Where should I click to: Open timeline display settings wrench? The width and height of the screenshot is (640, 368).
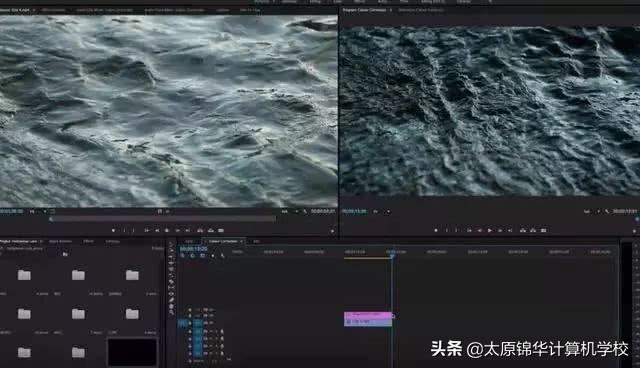222,255
